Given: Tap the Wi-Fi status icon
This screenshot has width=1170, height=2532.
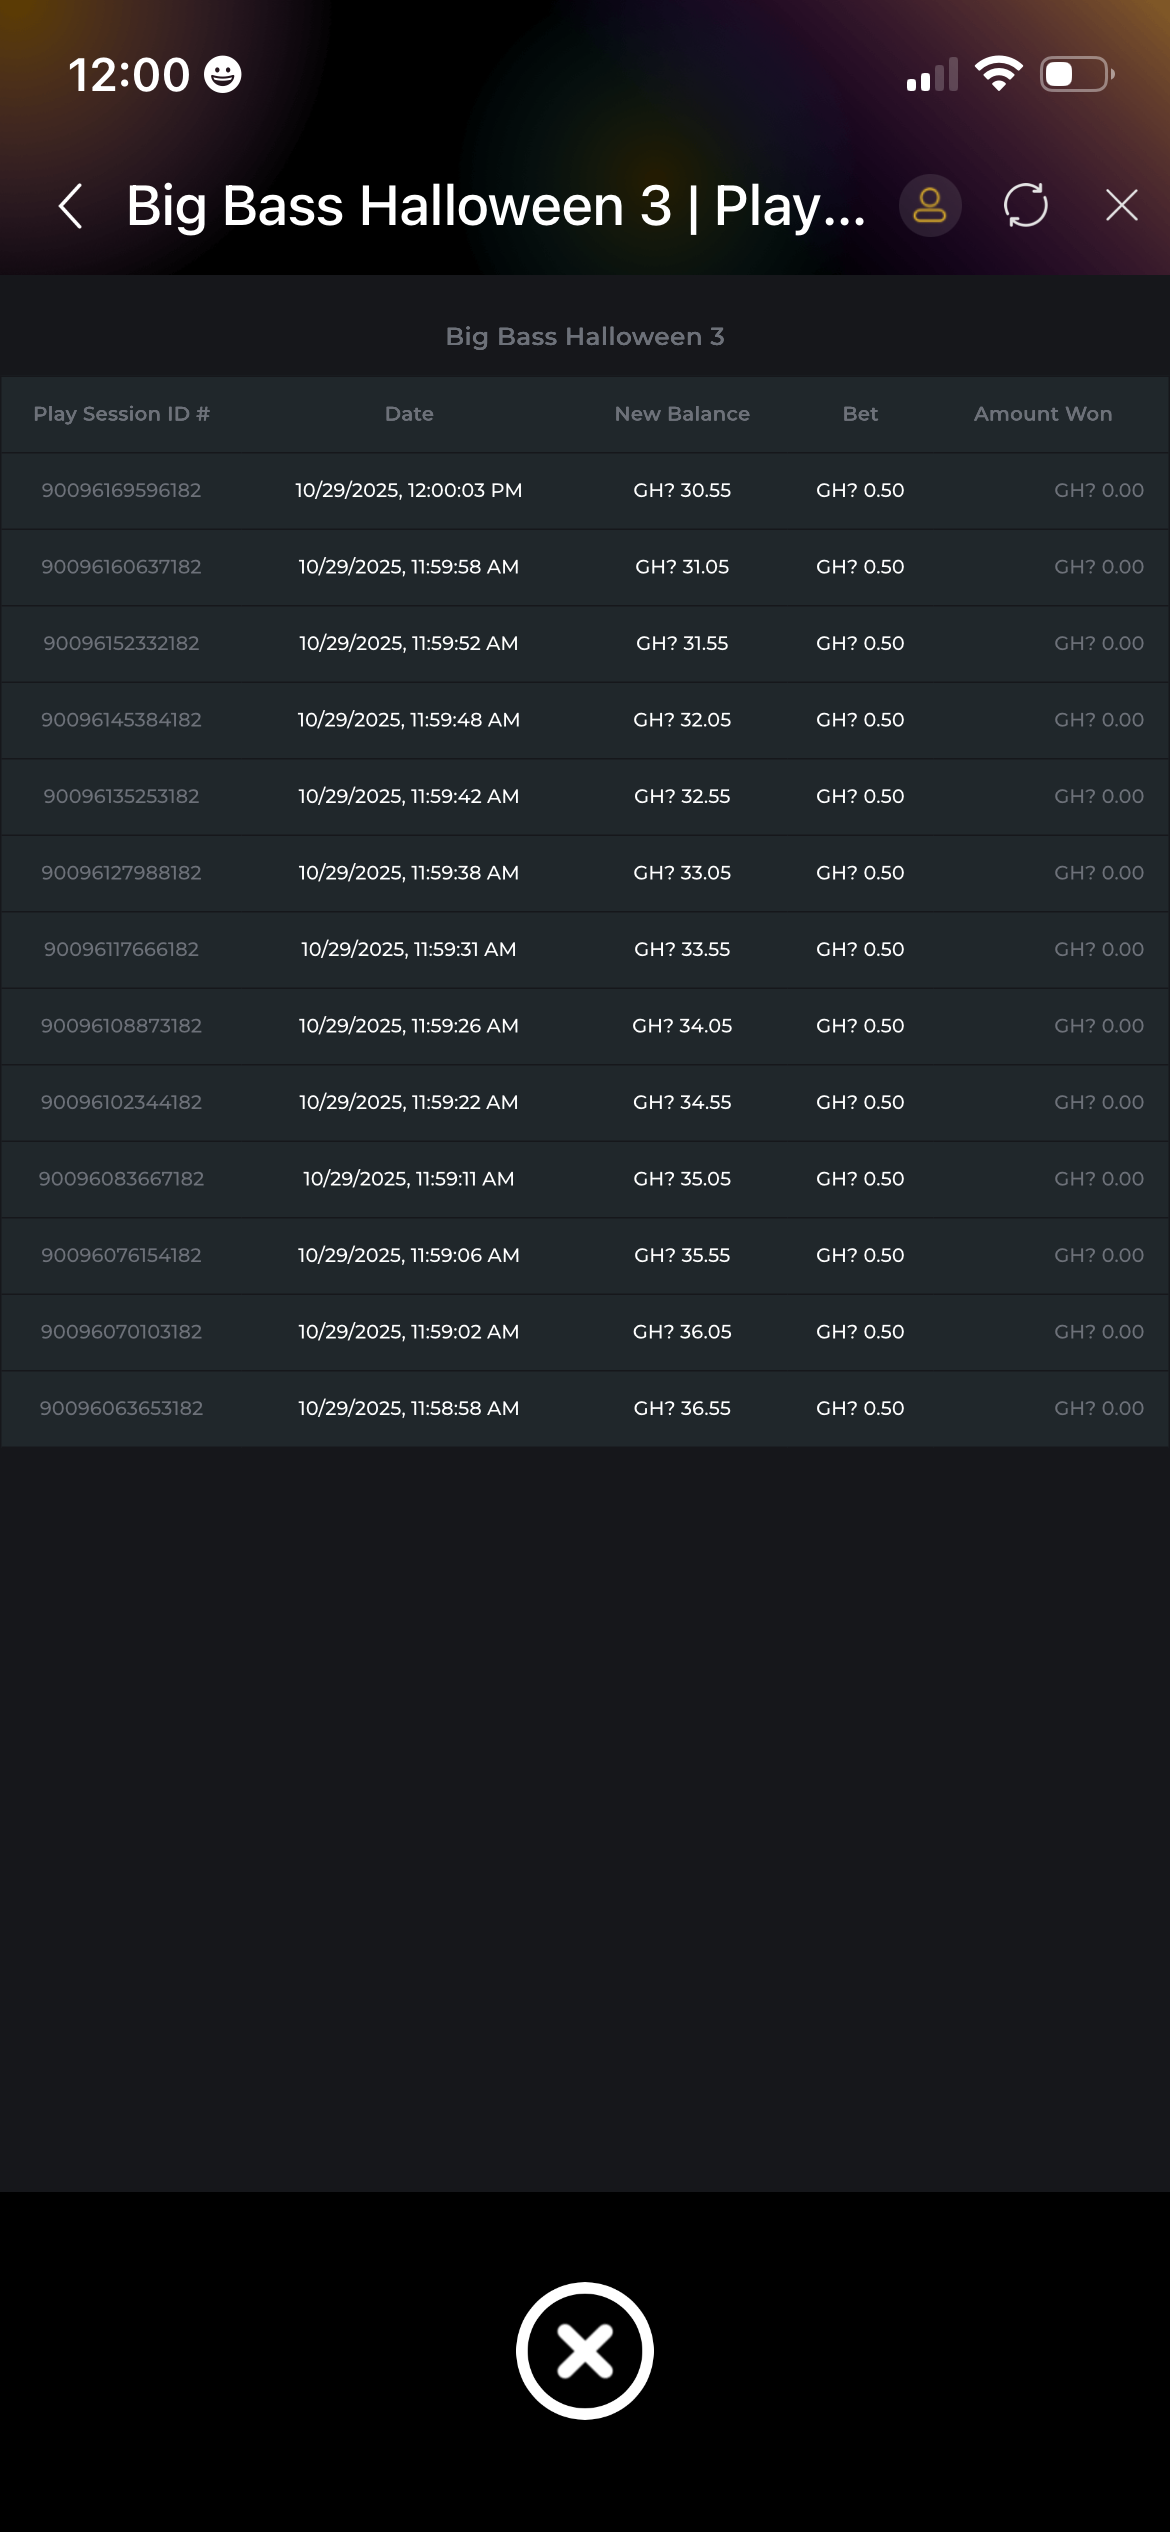Looking at the screenshot, I should [x=998, y=74].
